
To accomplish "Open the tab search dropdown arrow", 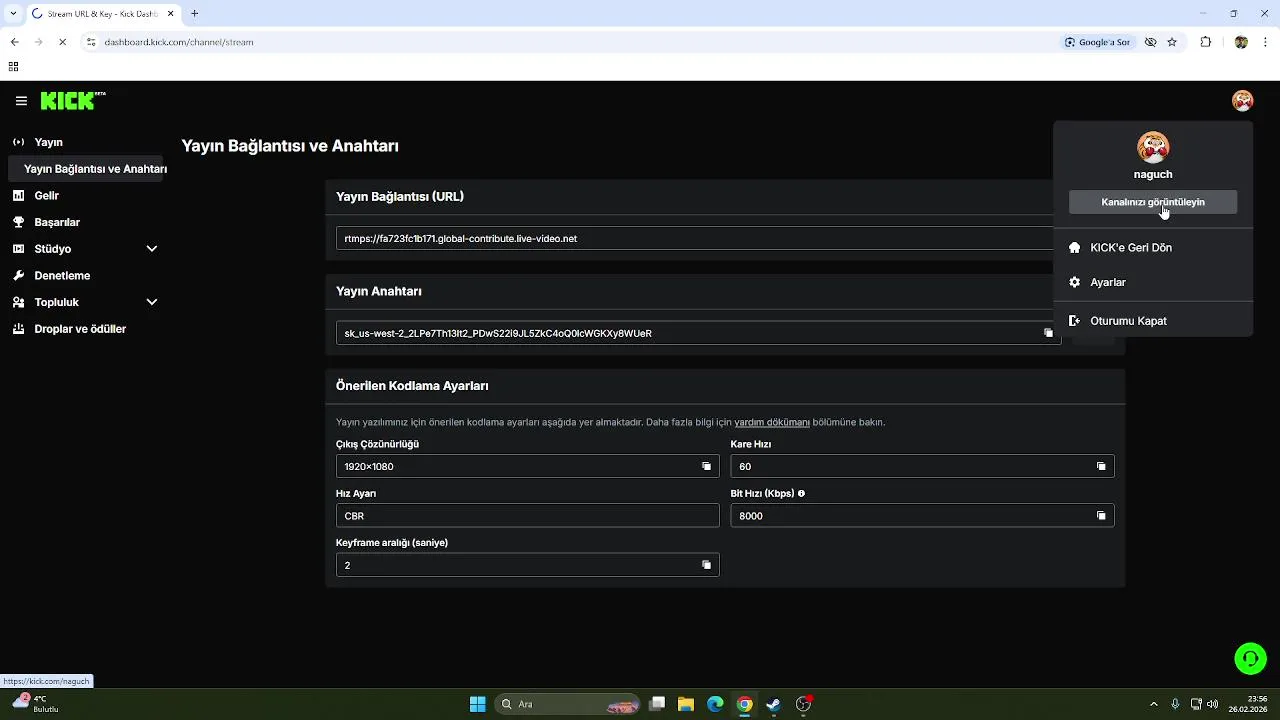I will (11, 13).
